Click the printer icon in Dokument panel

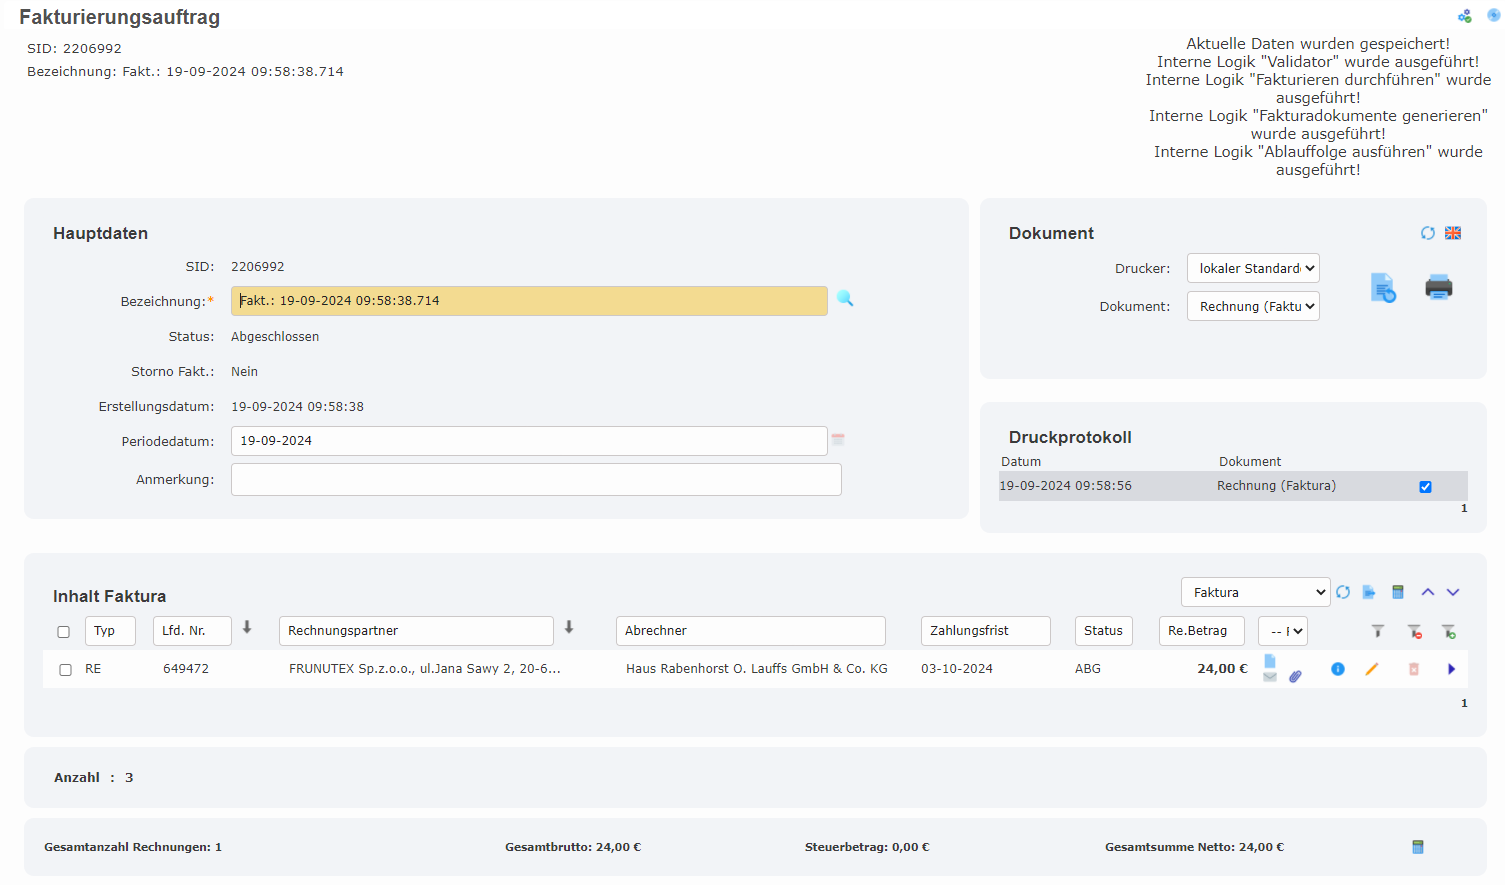[1438, 288]
